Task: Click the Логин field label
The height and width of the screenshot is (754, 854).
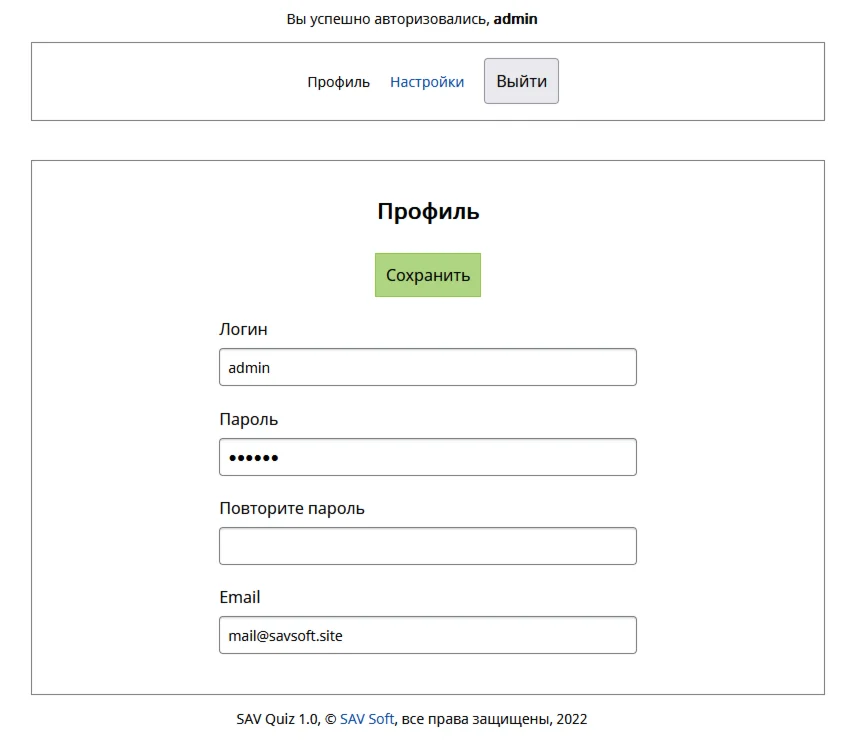Action: pyautogui.click(x=243, y=329)
